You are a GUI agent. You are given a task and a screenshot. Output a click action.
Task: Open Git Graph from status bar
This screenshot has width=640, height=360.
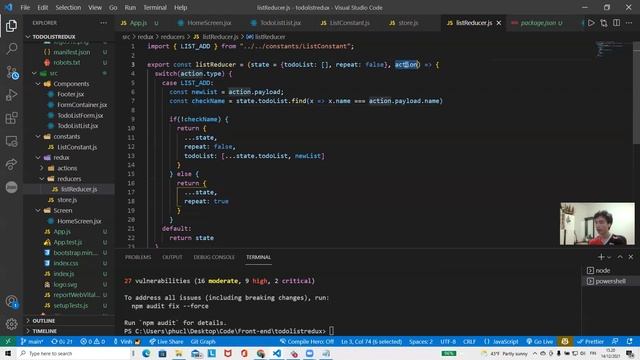pos(203,342)
